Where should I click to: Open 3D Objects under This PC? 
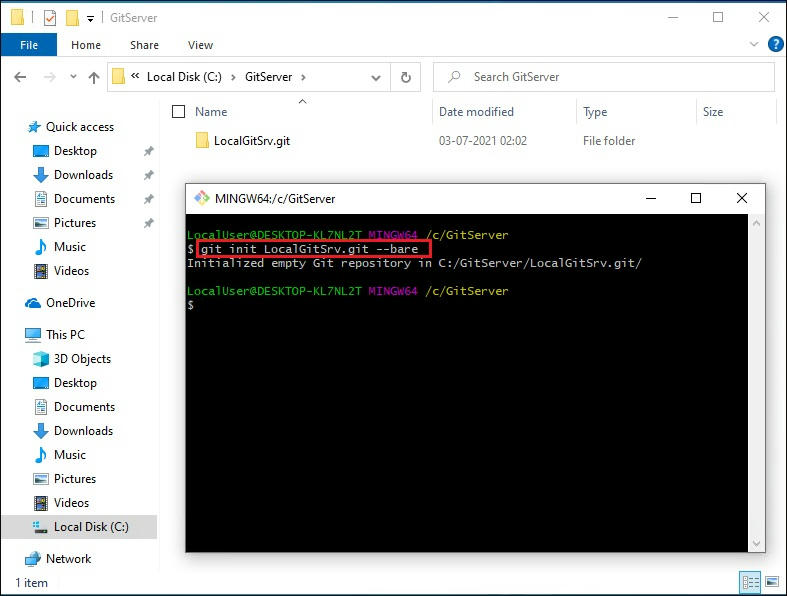click(82, 359)
